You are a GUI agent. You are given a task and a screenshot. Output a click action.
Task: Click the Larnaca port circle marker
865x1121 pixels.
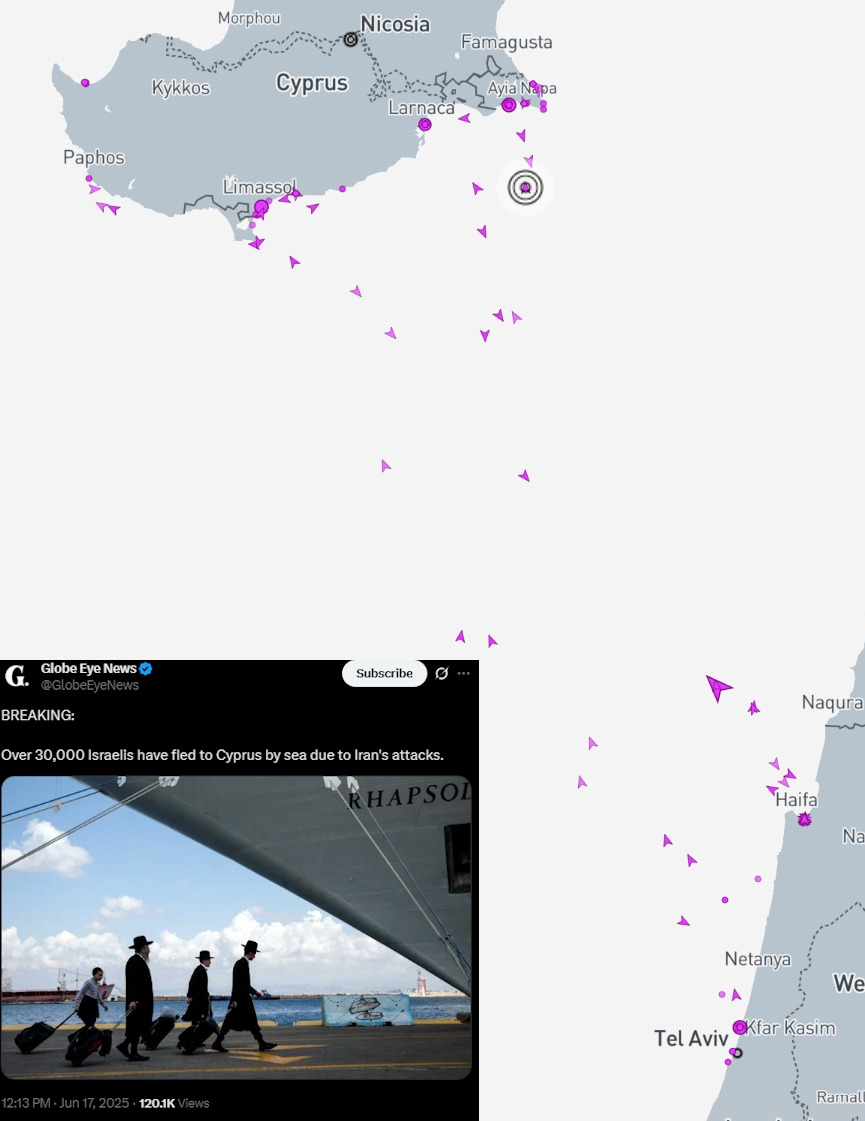point(425,124)
